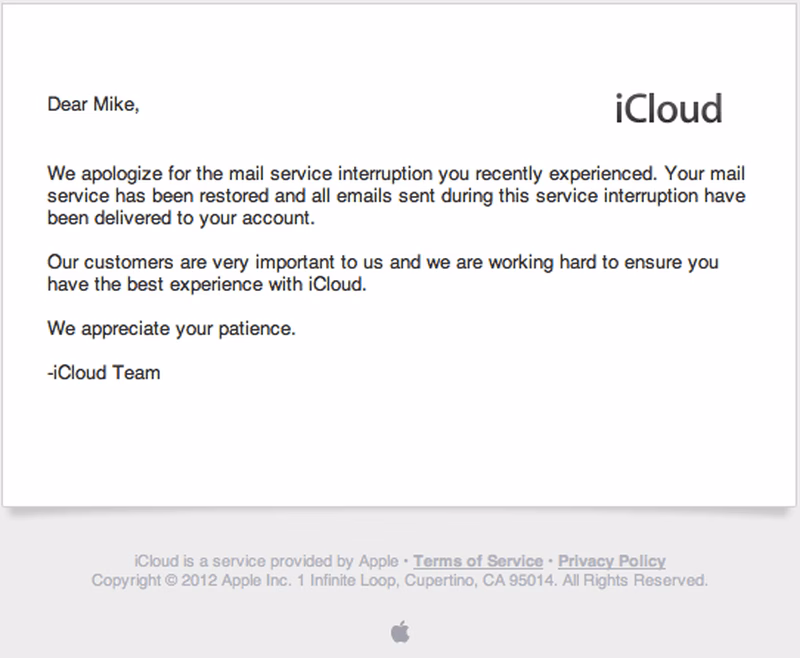
Task: Click the Apple icon below the copyright line
Action: [x=400, y=630]
